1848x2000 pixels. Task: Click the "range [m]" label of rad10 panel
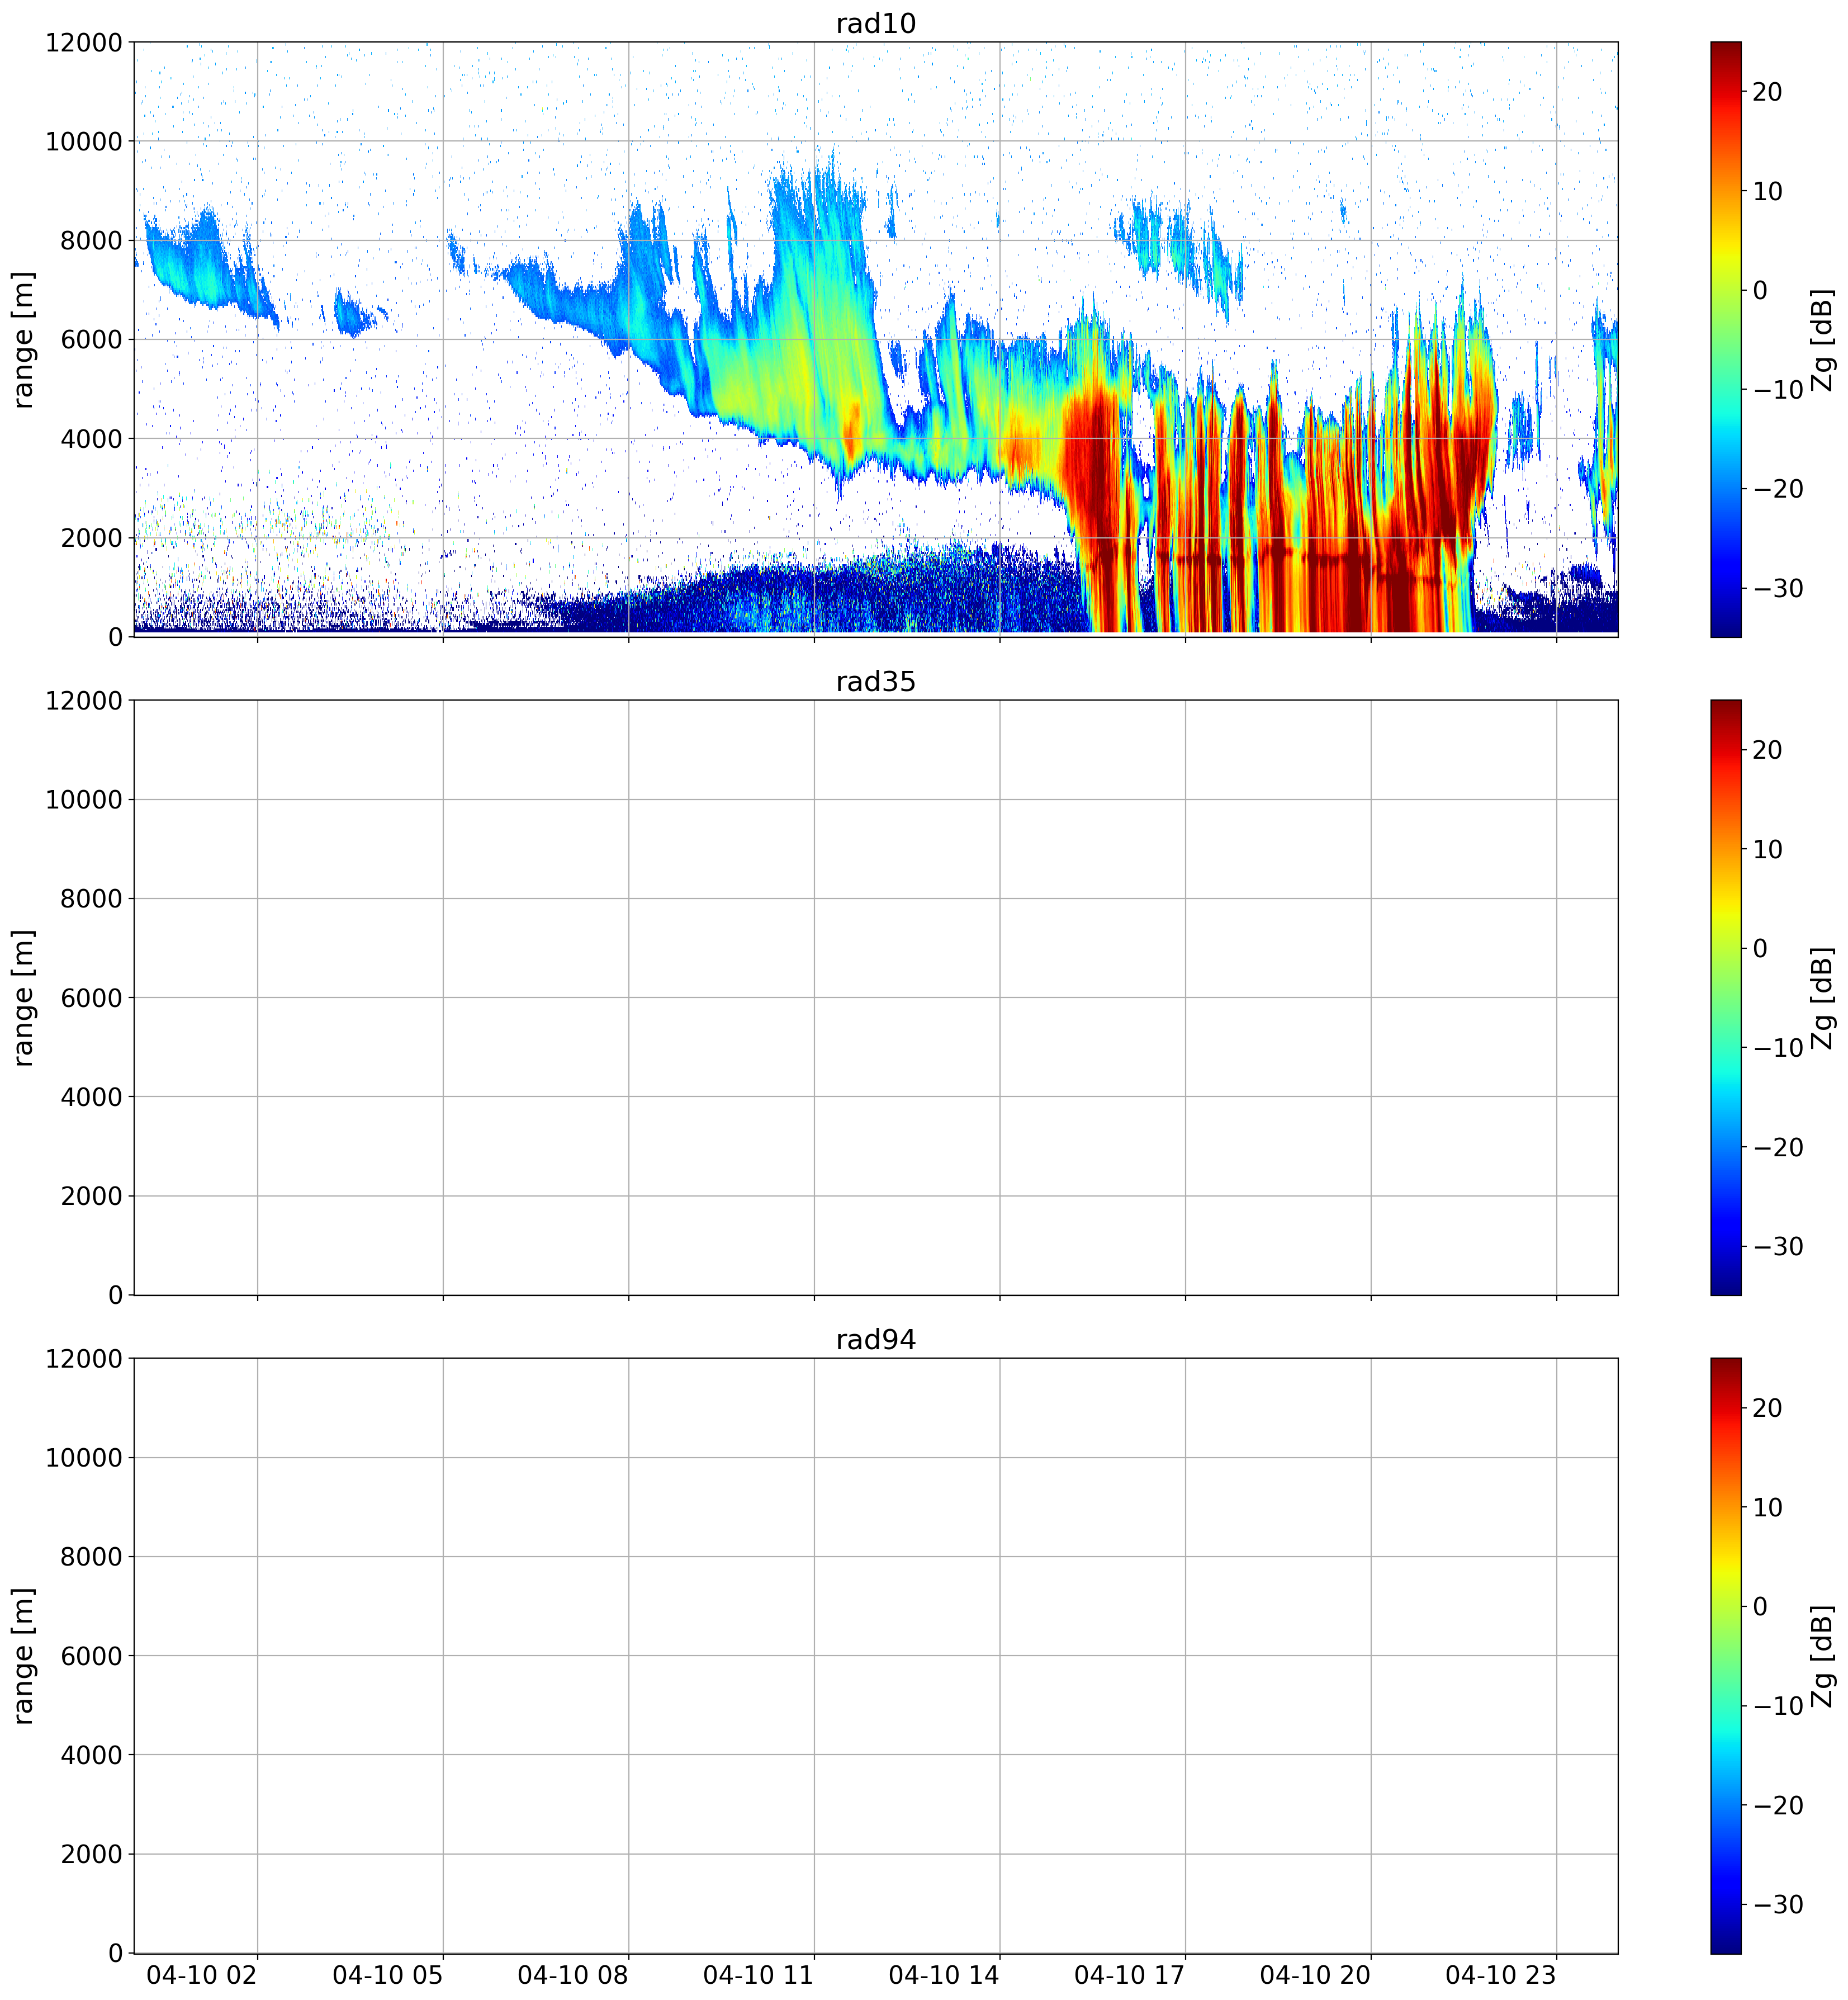point(23,339)
